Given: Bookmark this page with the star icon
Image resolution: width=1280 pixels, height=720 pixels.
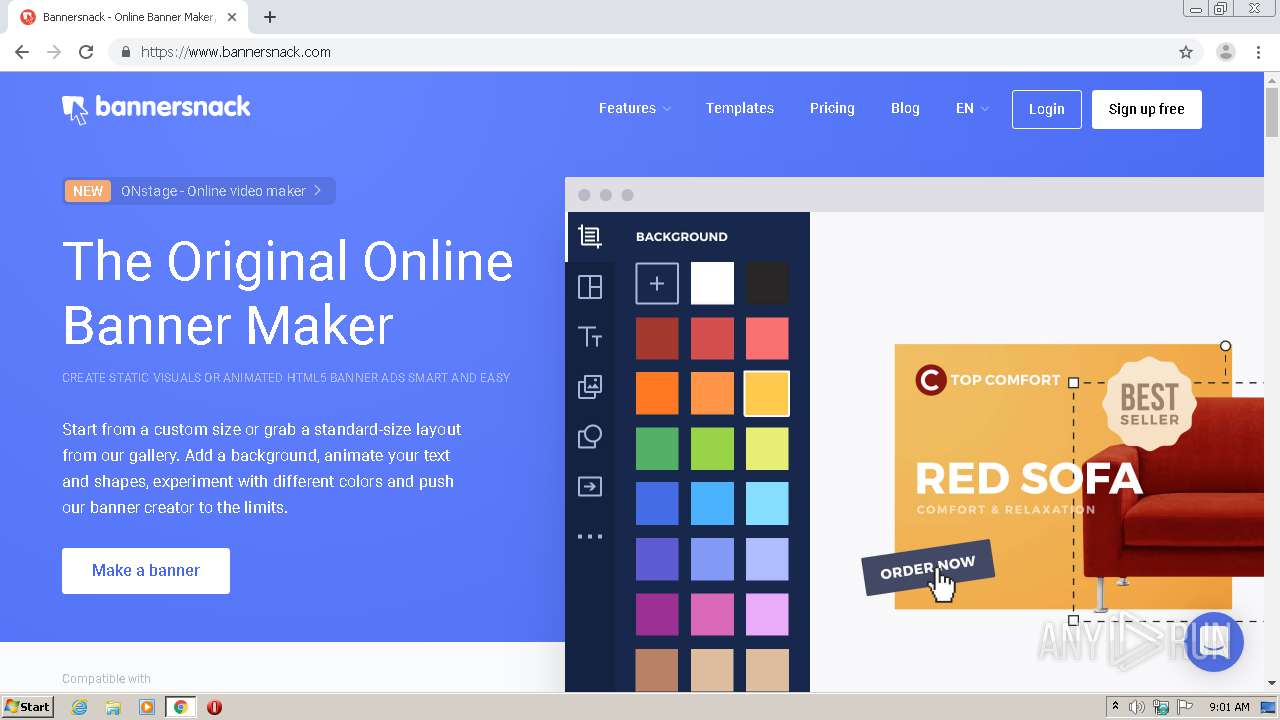Looking at the screenshot, I should [1186, 52].
